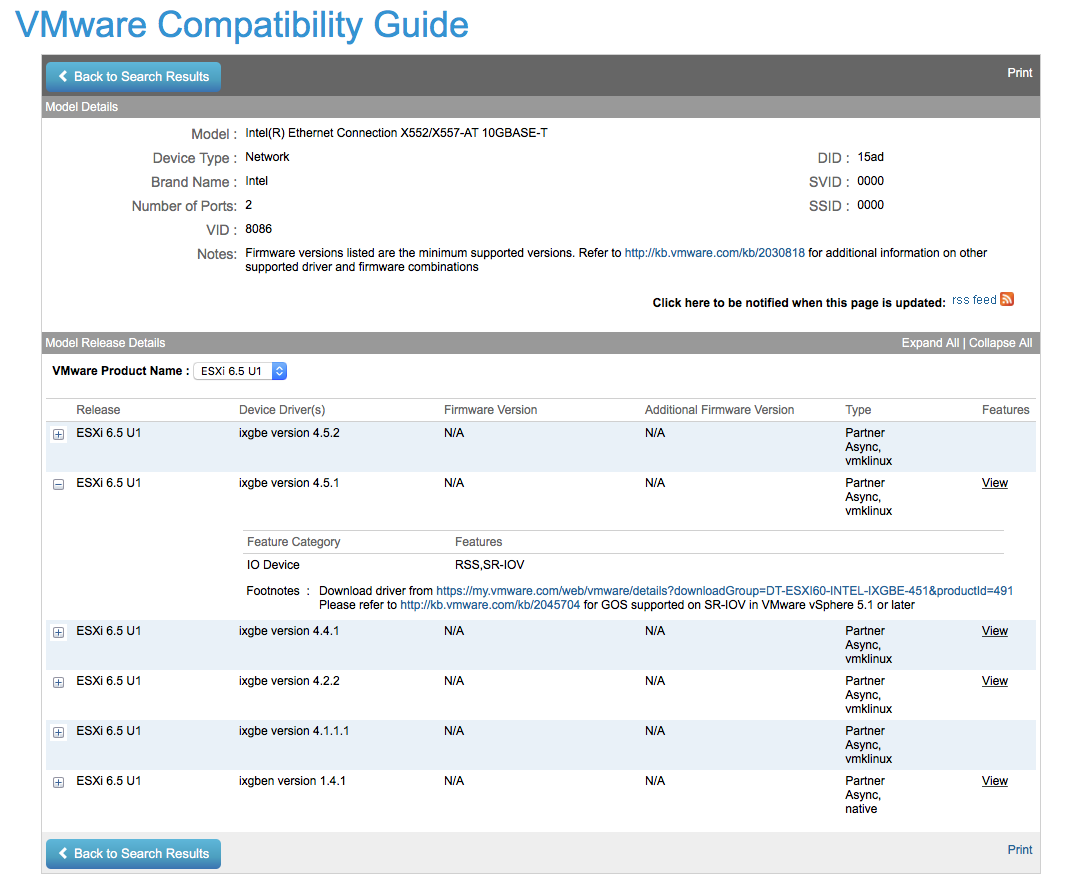Viewport: 1075px width, 888px height.
Task: Click Expand All in release details
Action: [930, 343]
